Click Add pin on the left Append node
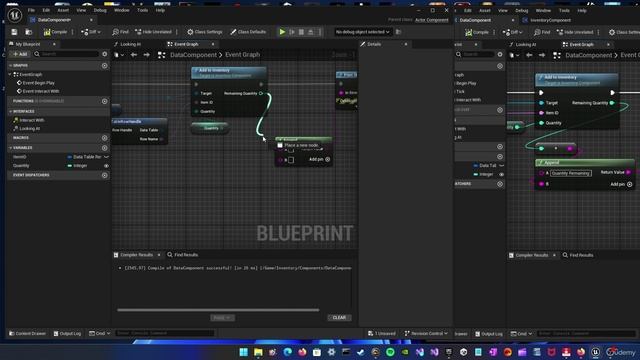Viewport: 640px width, 360px height. [x=319, y=160]
